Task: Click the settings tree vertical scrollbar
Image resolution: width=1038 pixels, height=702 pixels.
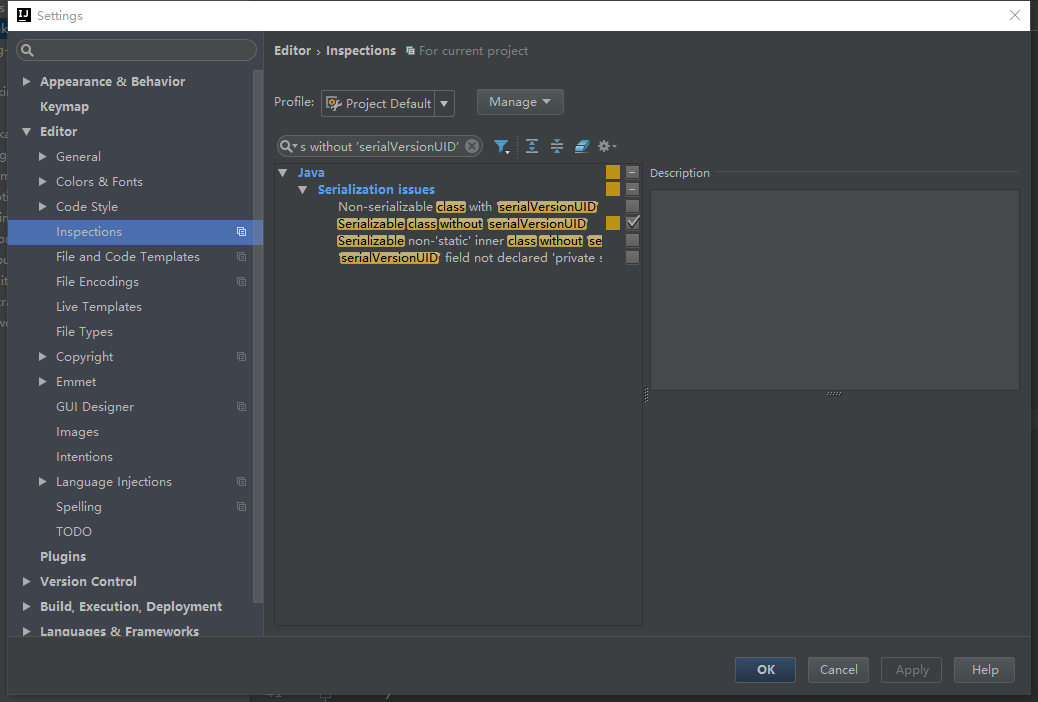Action: tap(258, 336)
